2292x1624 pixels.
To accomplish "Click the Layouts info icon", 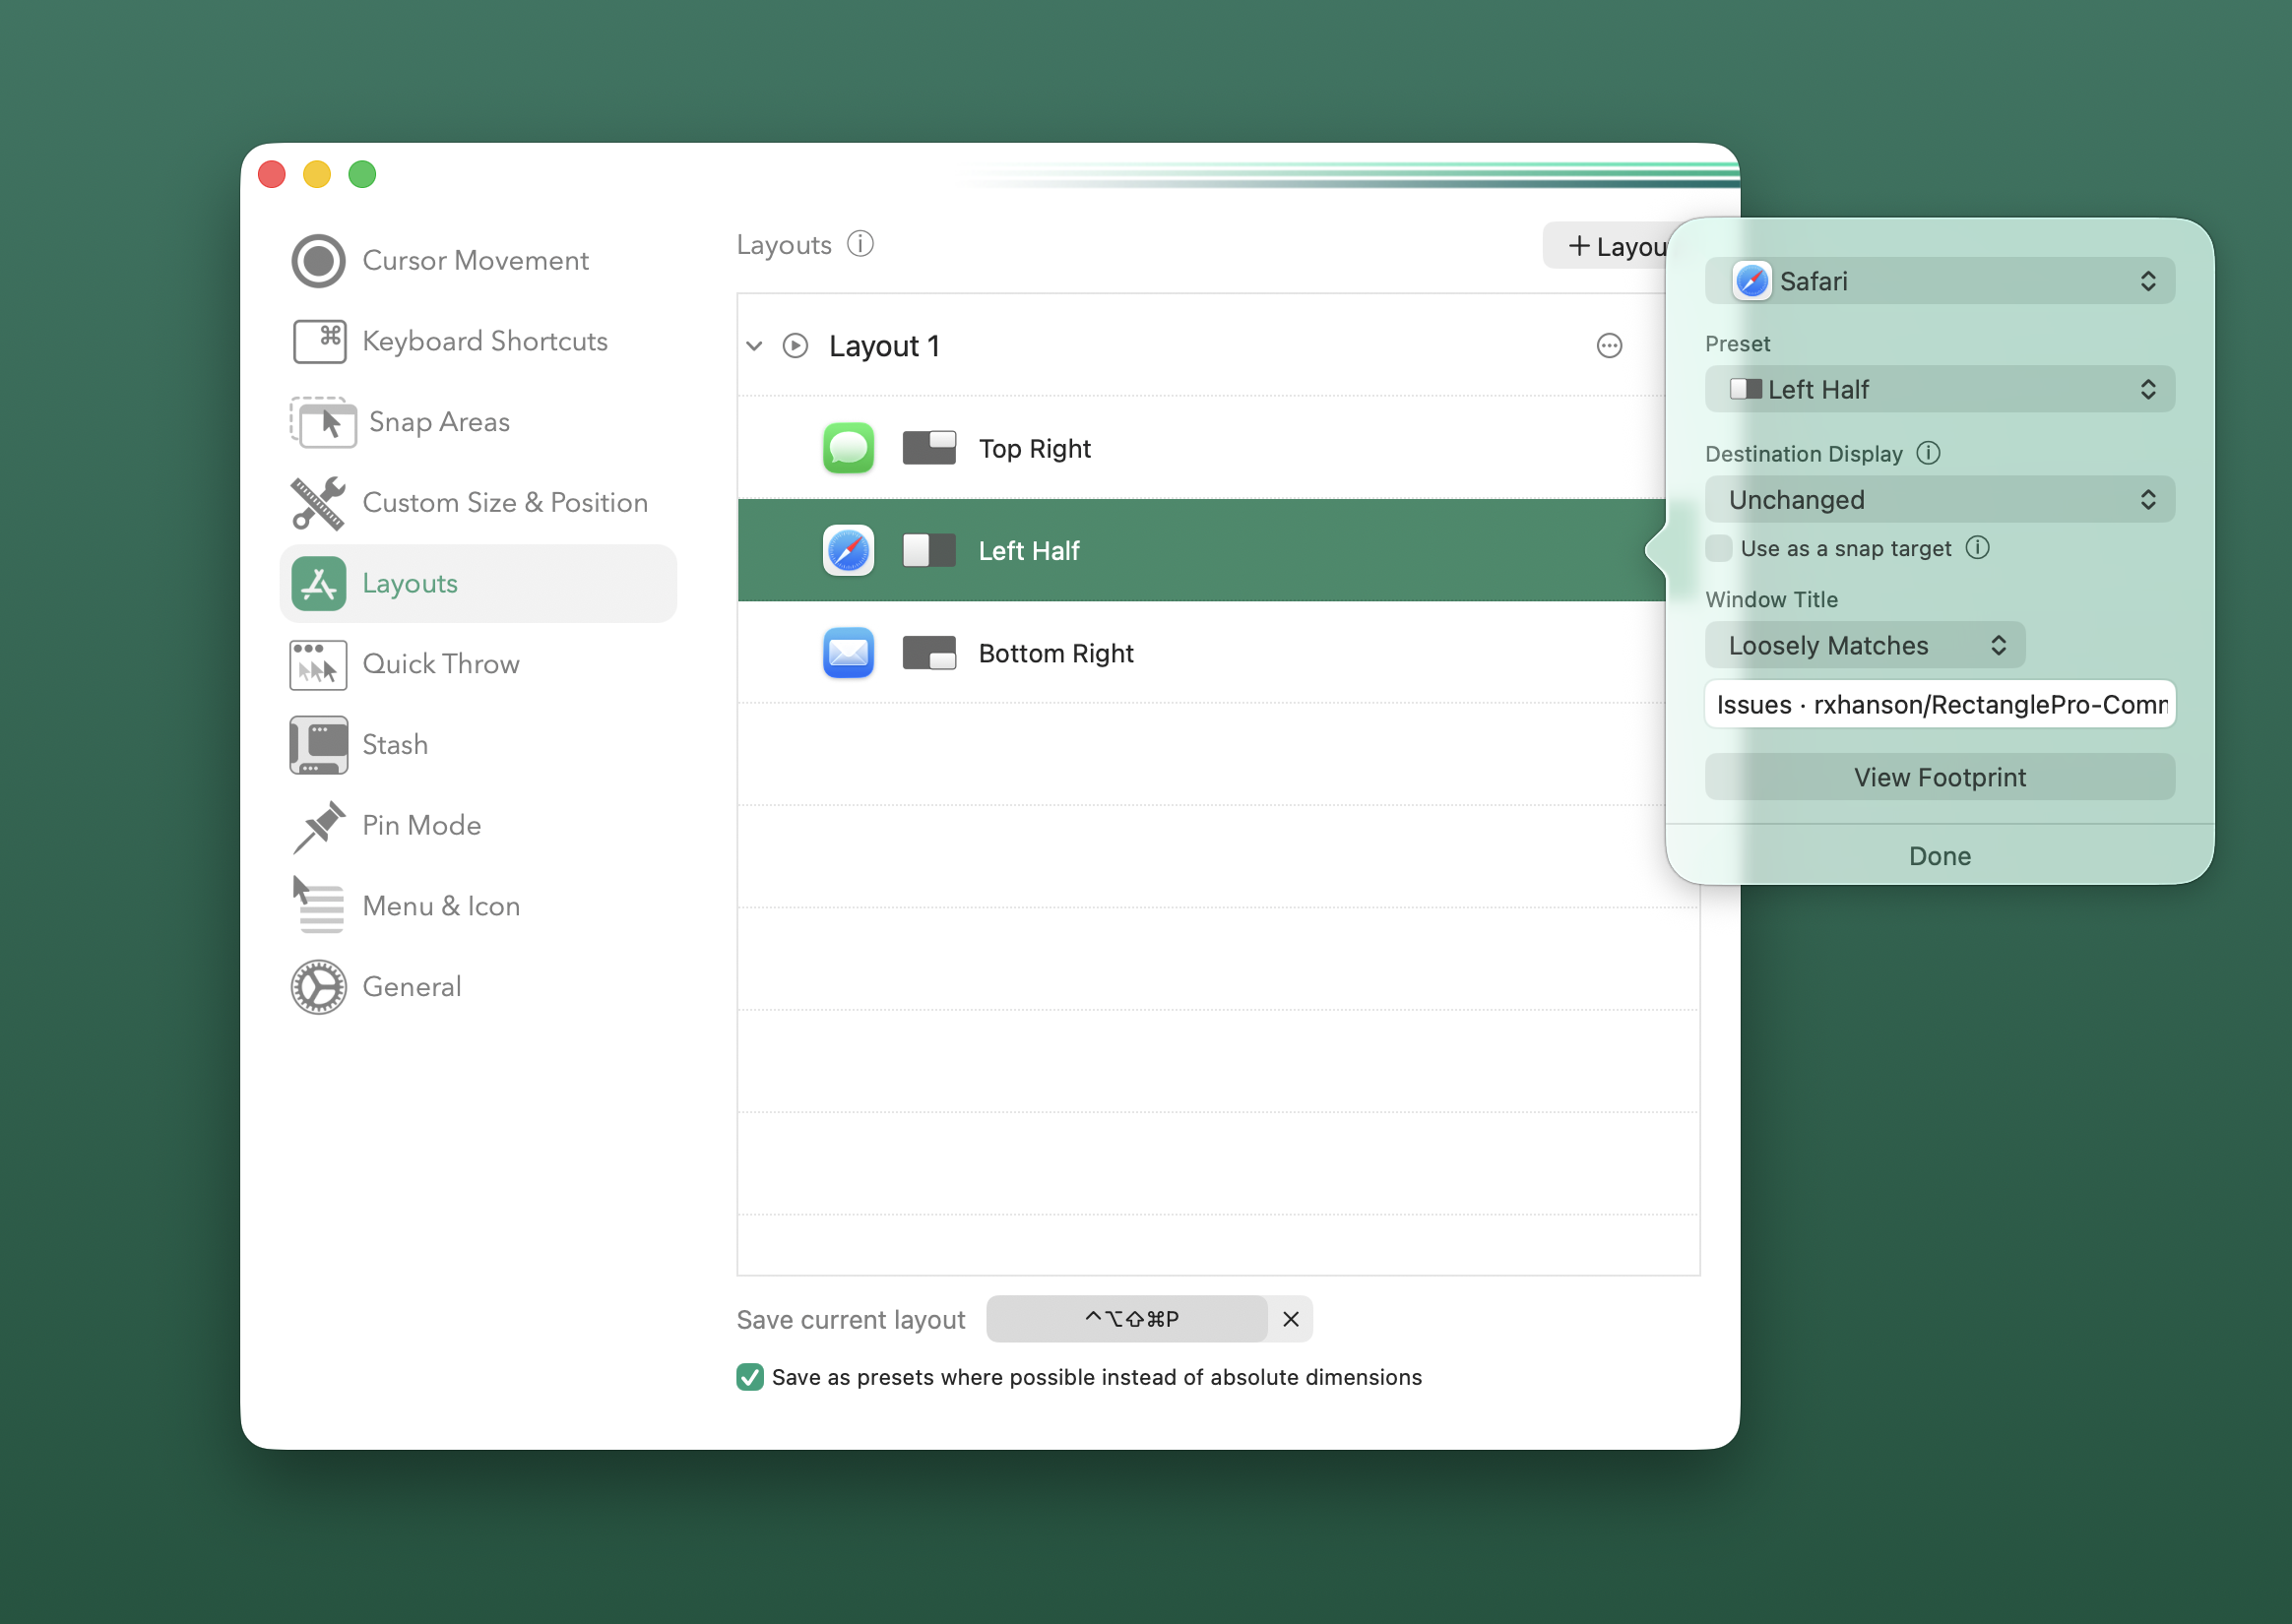I will (x=860, y=244).
